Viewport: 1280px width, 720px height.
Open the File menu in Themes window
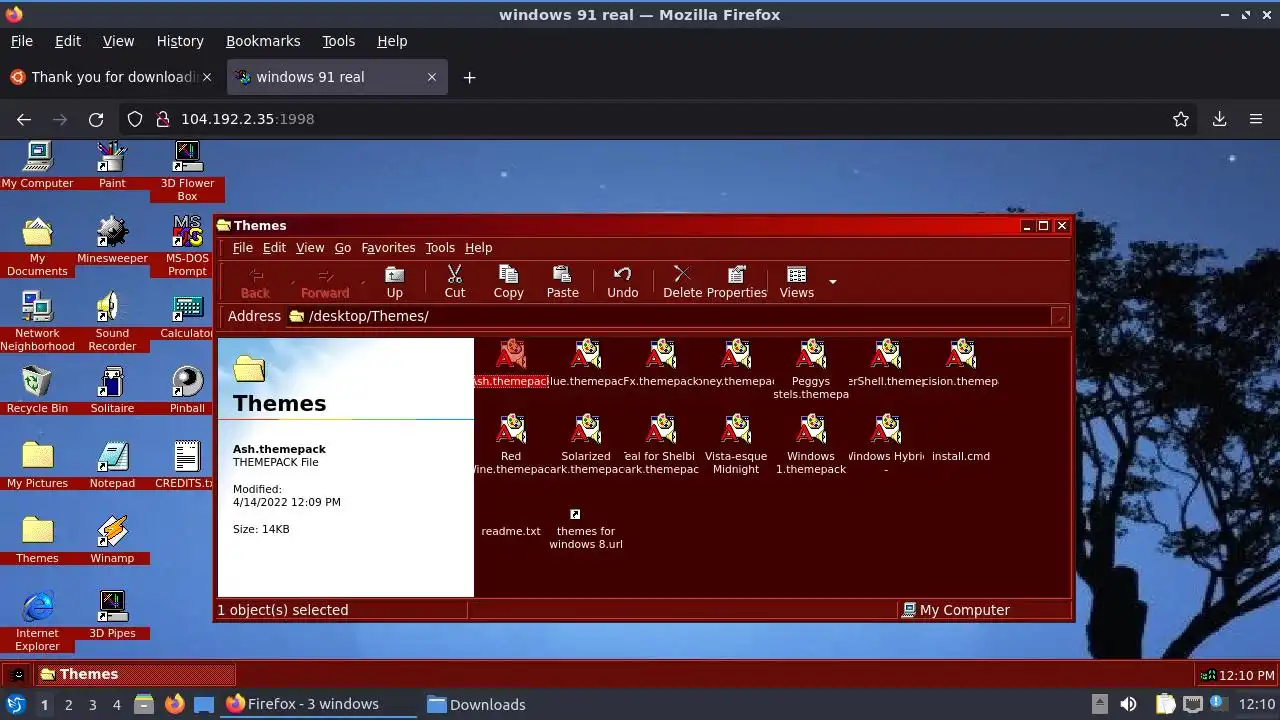(243, 248)
